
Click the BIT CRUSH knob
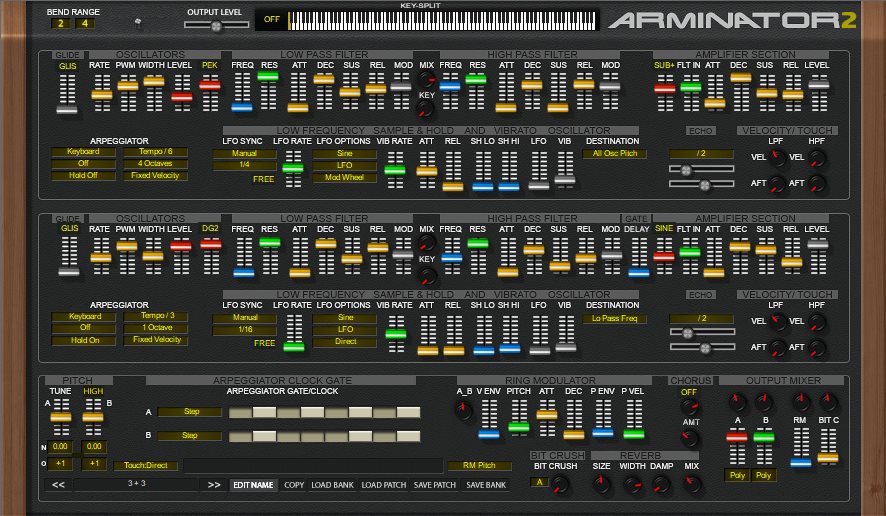tap(560, 484)
